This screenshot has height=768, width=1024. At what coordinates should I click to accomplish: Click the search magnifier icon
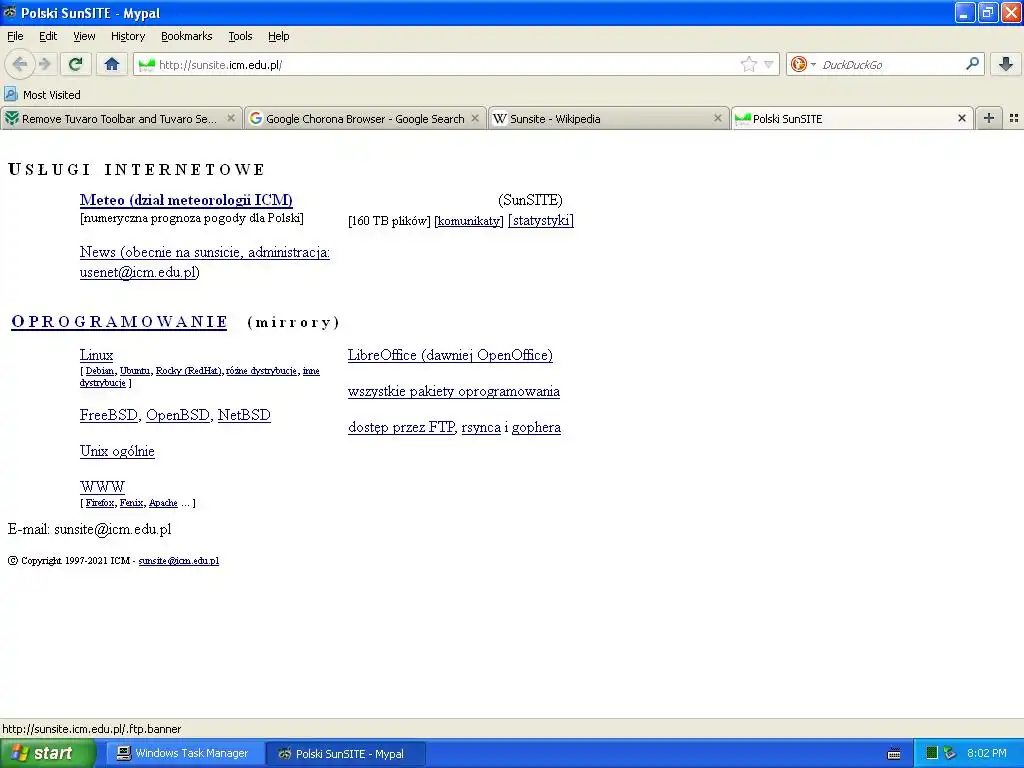pos(972,63)
